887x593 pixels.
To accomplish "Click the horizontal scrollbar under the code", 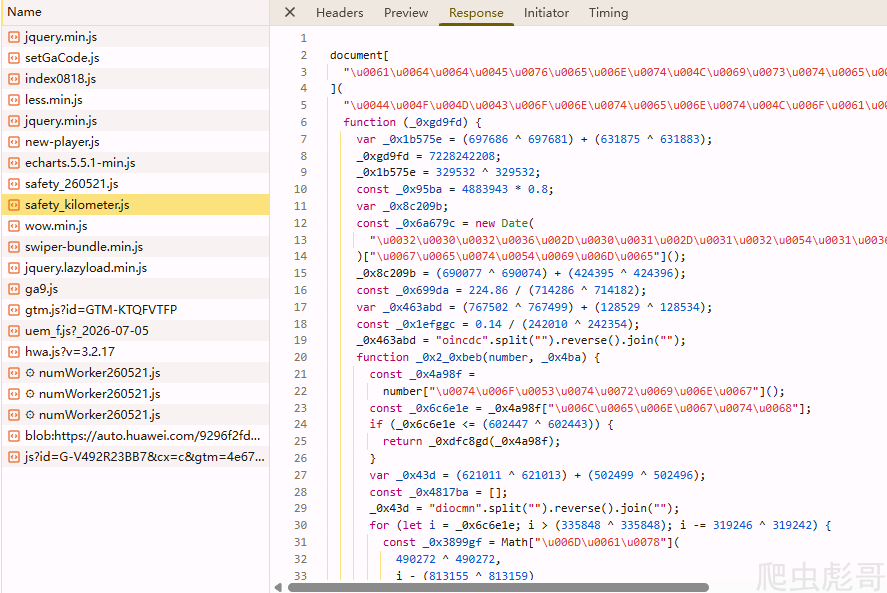I will coord(498,587).
